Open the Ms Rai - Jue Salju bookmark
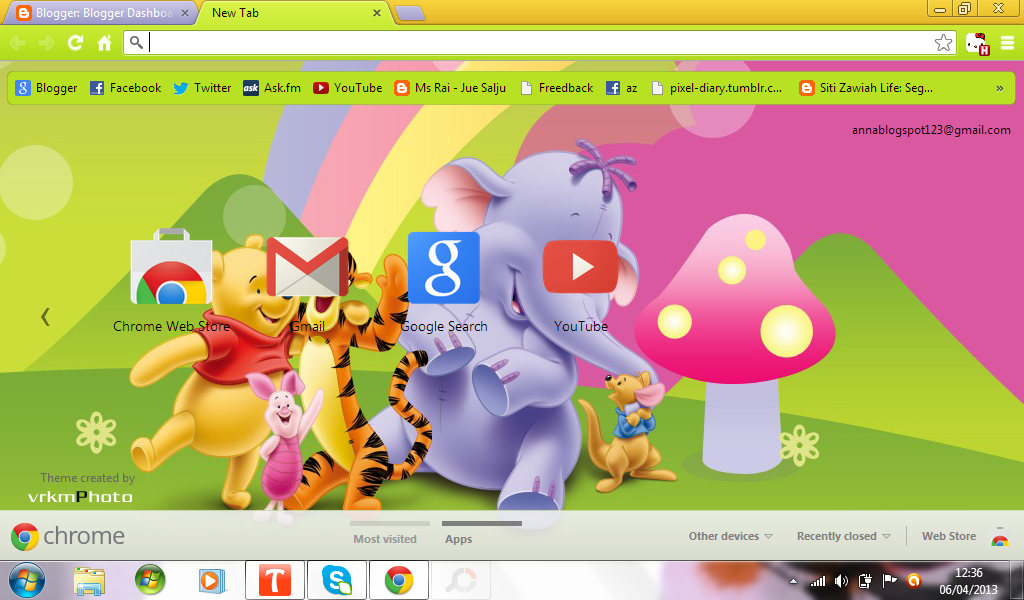This screenshot has width=1024, height=600. (450, 88)
